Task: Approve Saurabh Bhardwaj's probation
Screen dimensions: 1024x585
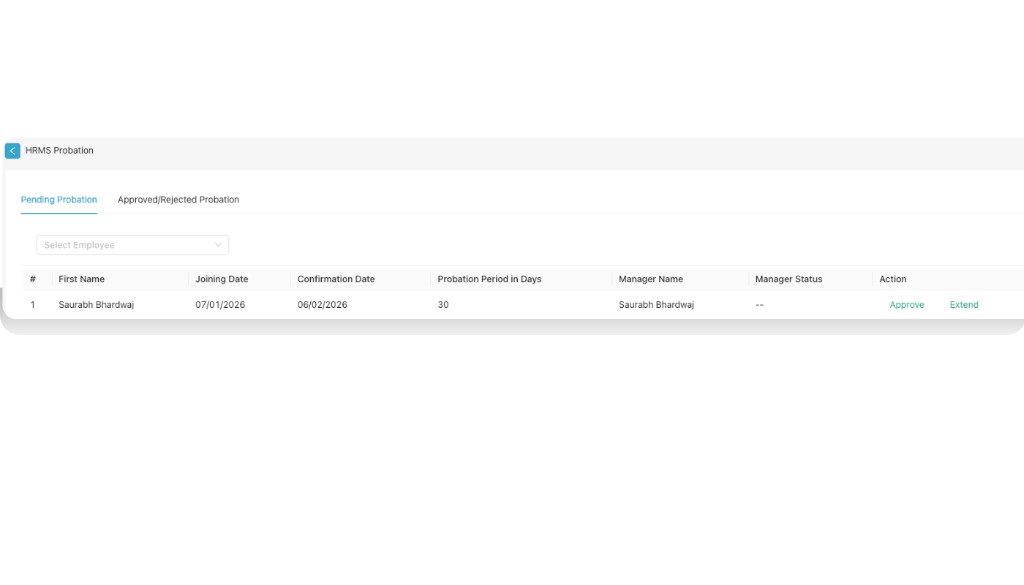Action: (x=905, y=304)
